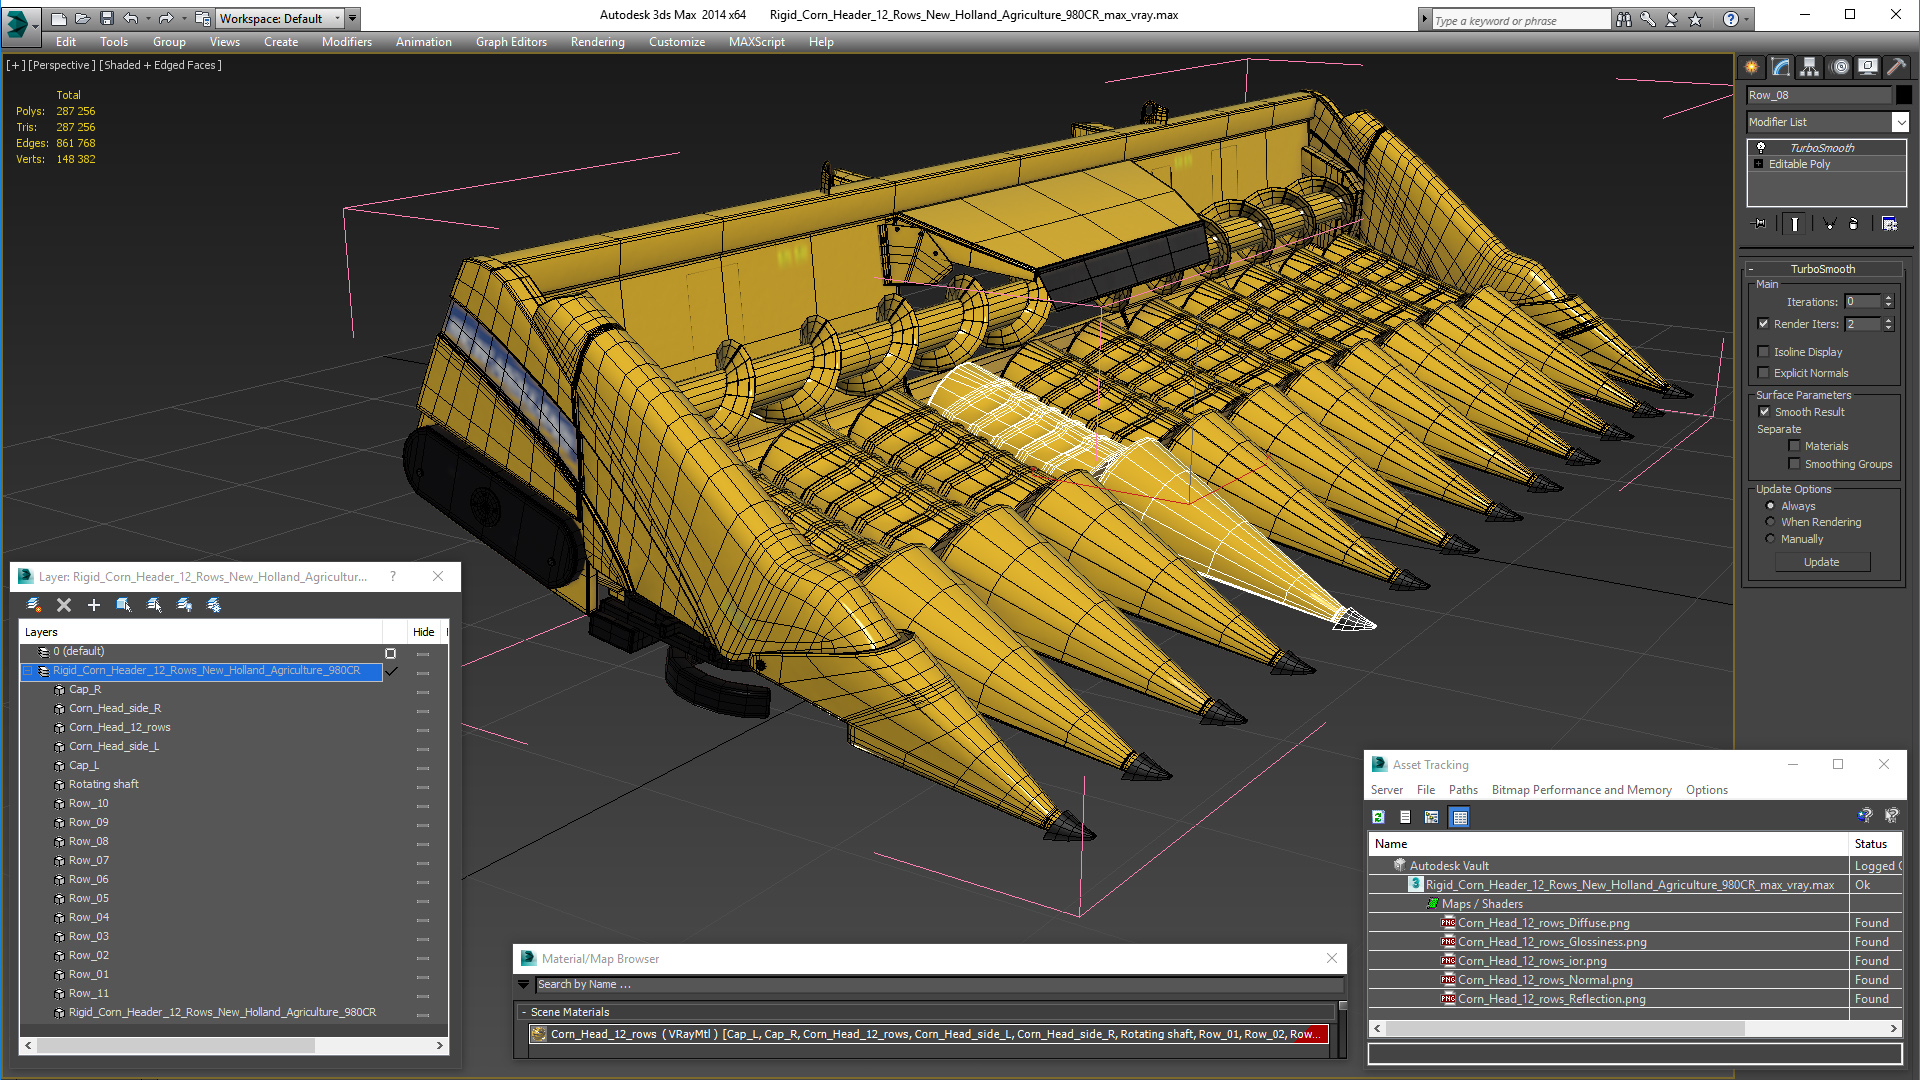Screen dimensions: 1920x1080
Task: Toggle Render Iters checkbox
Action: pos(1764,324)
